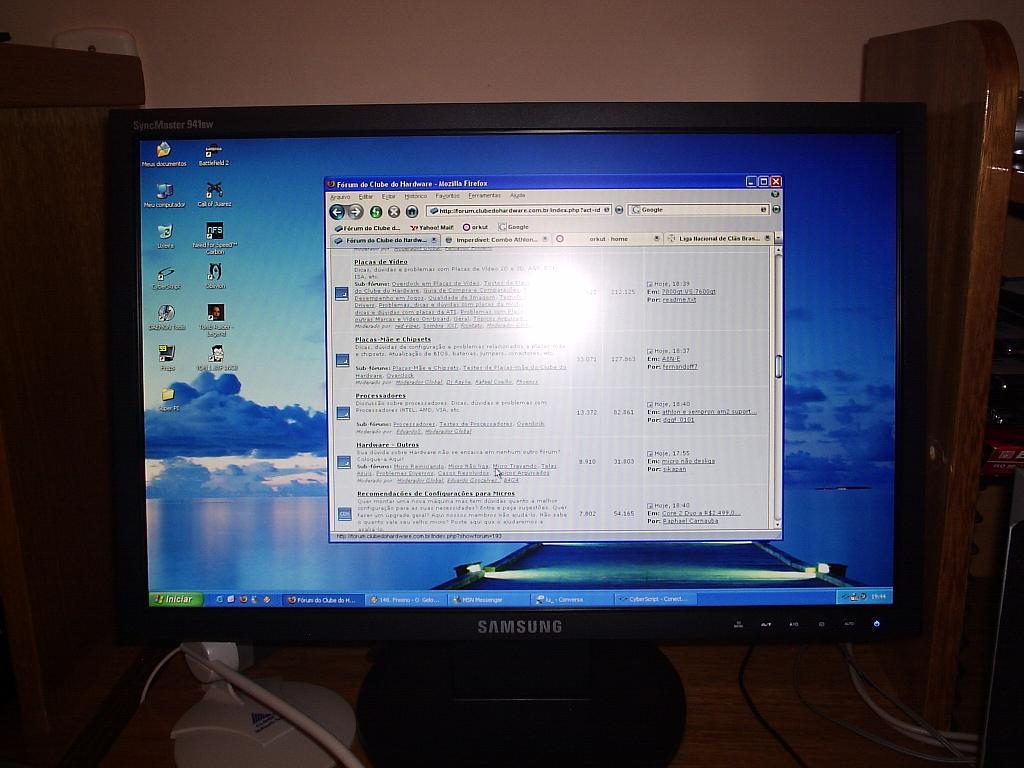Image resolution: width=1024 pixels, height=768 pixels.
Task: Launch the CyberScript desktop shortcut
Action: (x=166, y=278)
